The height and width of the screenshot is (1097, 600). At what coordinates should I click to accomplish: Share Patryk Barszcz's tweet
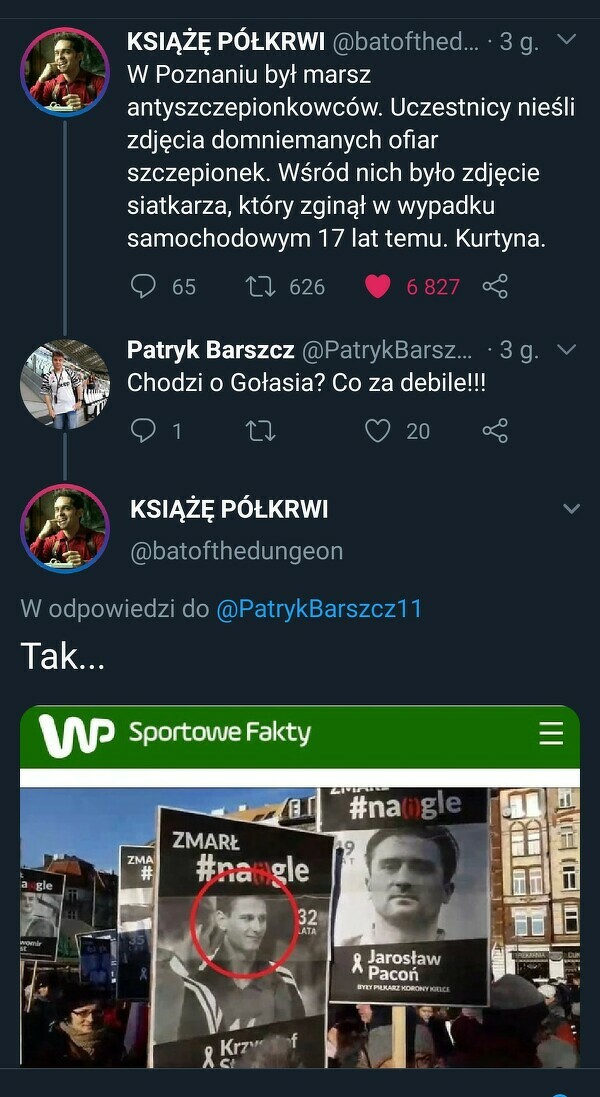(495, 430)
